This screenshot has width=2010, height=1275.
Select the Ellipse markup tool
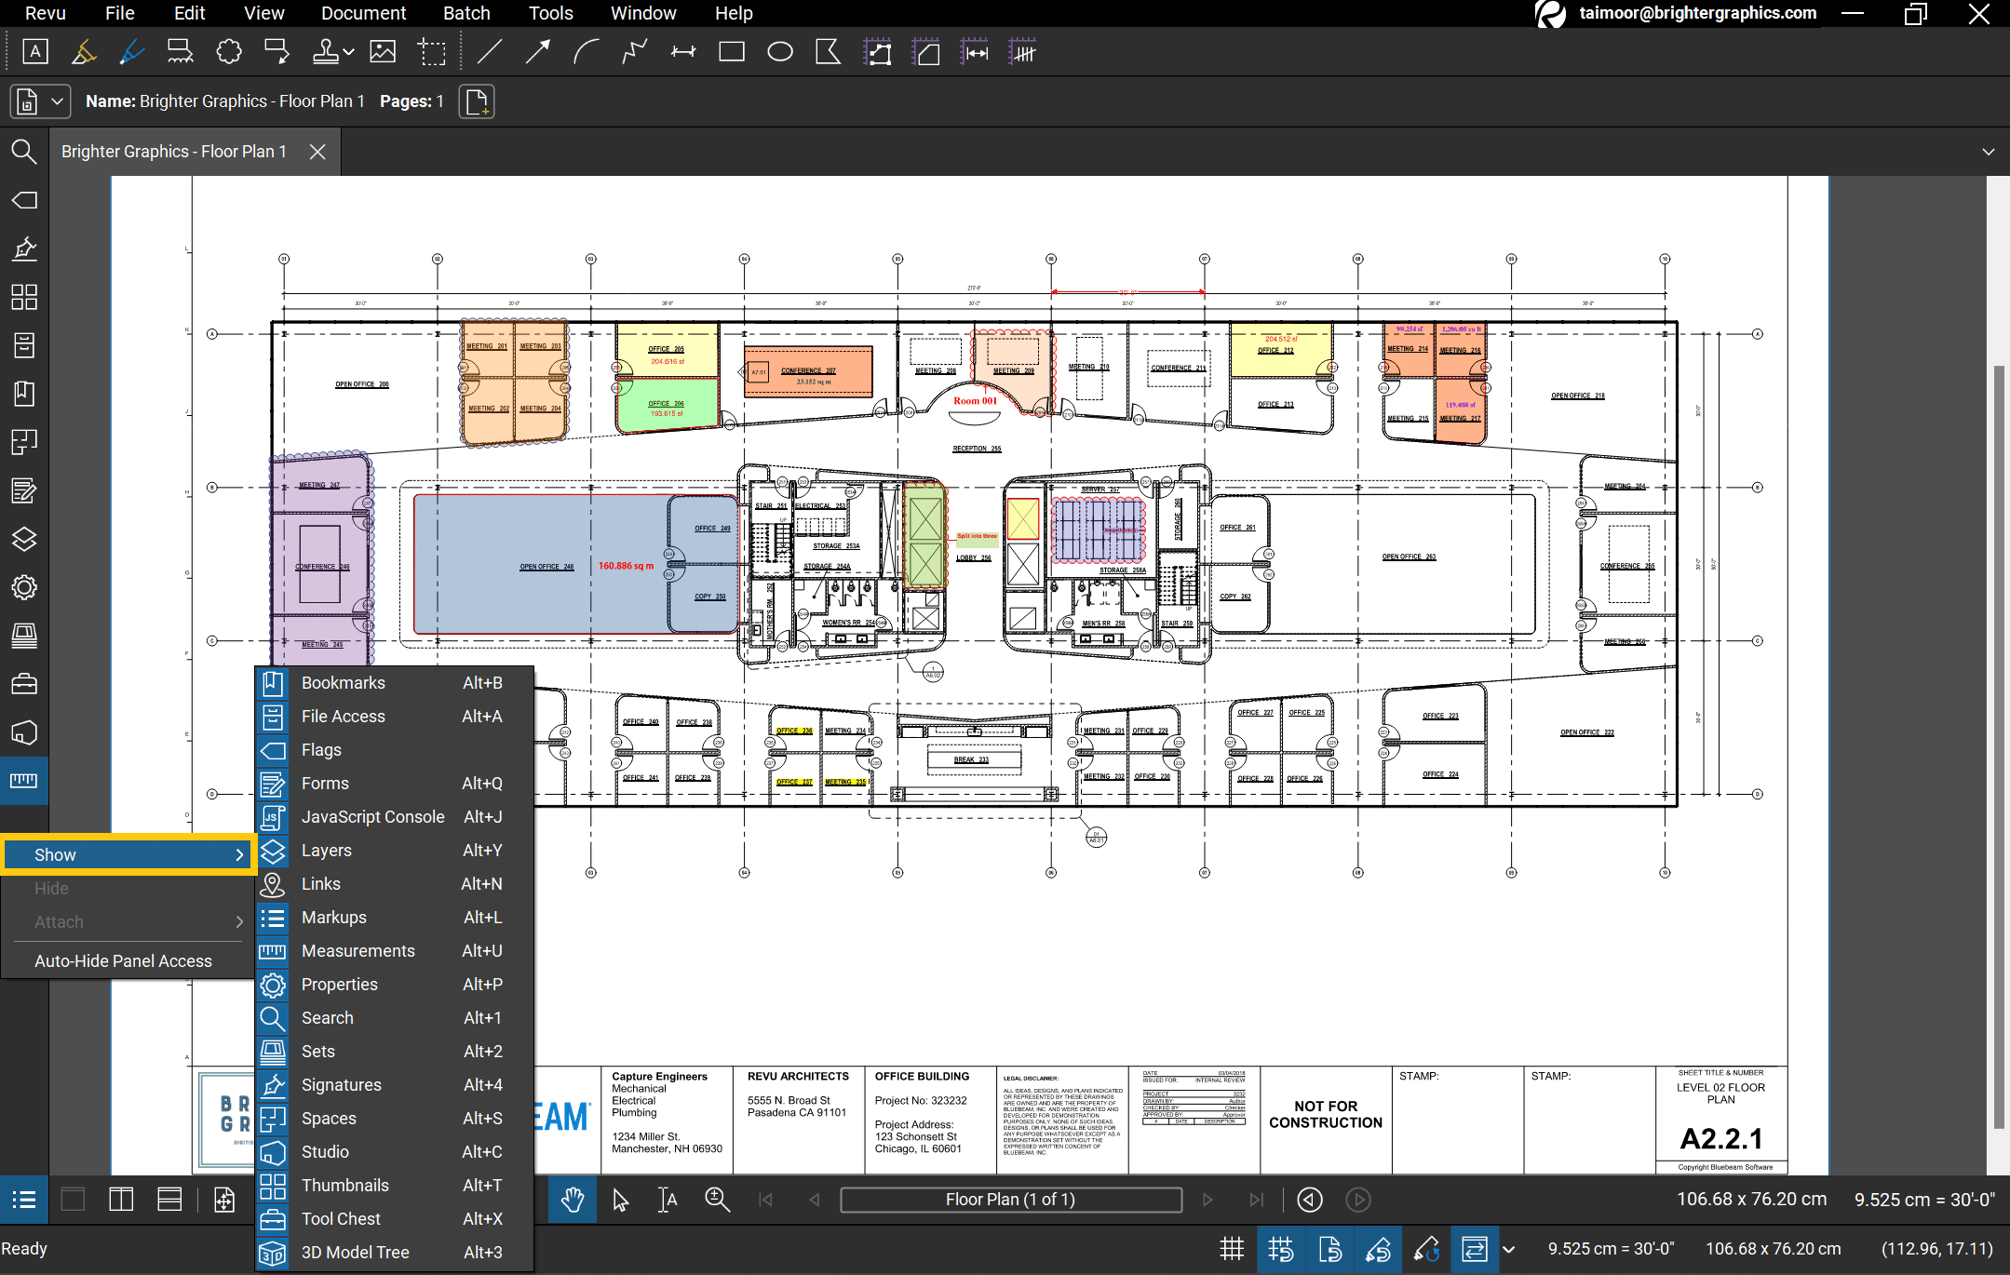click(x=780, y=51)
